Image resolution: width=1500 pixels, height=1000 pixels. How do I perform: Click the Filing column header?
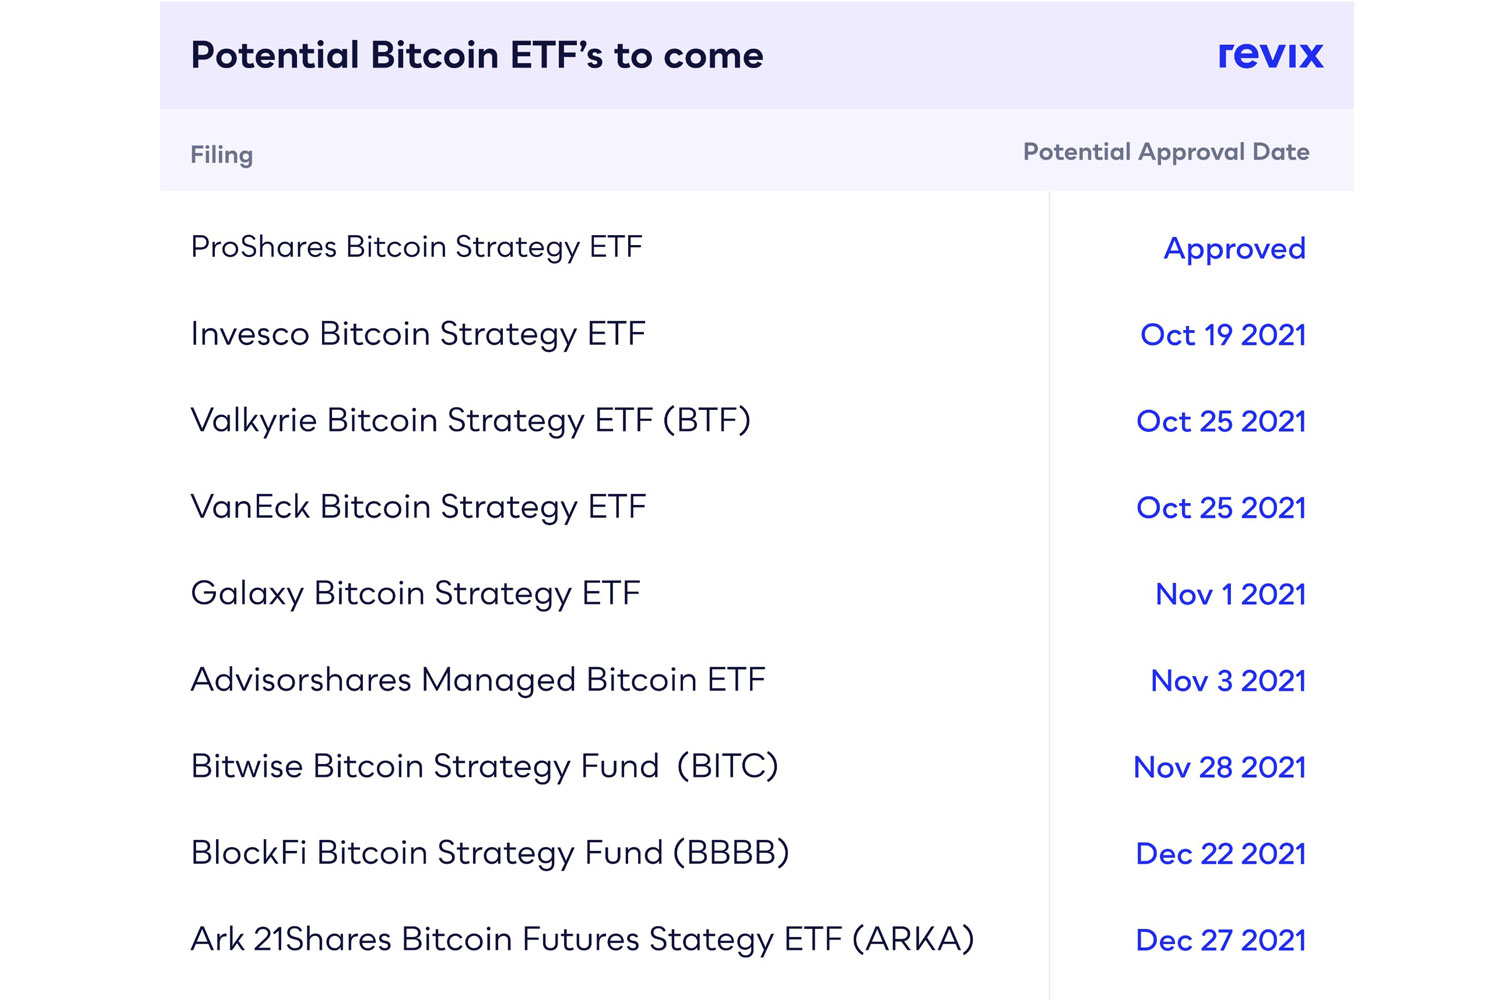point(222,155)
